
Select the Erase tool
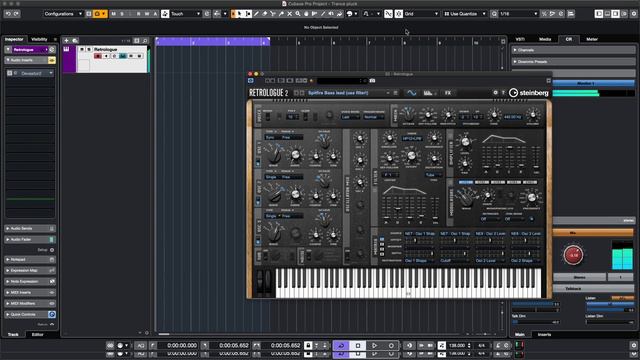click(264, 14)
